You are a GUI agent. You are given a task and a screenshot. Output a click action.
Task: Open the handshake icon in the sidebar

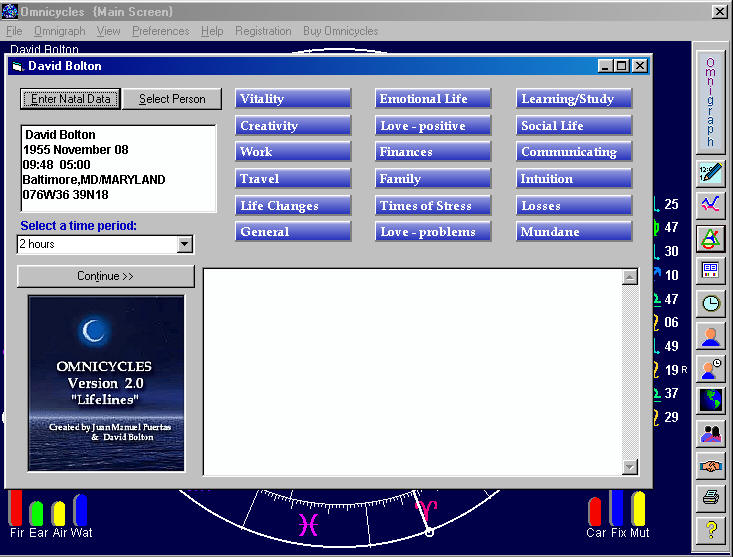tap(711, 465)
